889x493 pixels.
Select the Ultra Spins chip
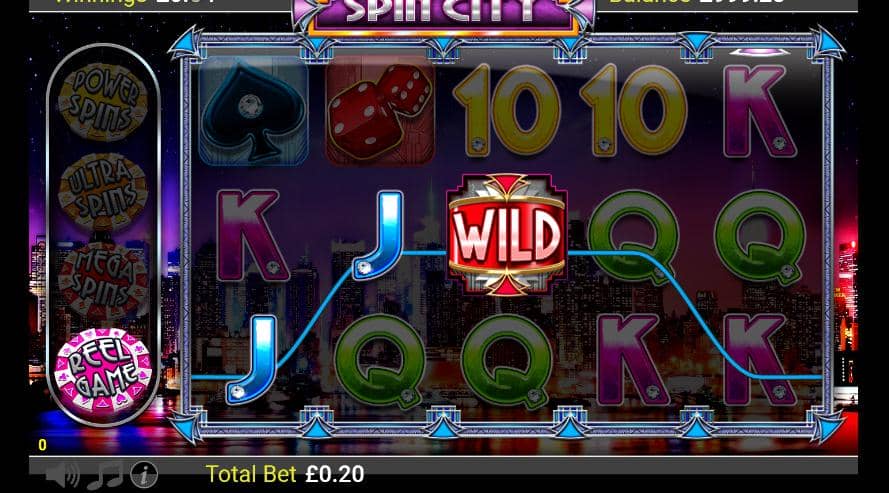[103, 192]
